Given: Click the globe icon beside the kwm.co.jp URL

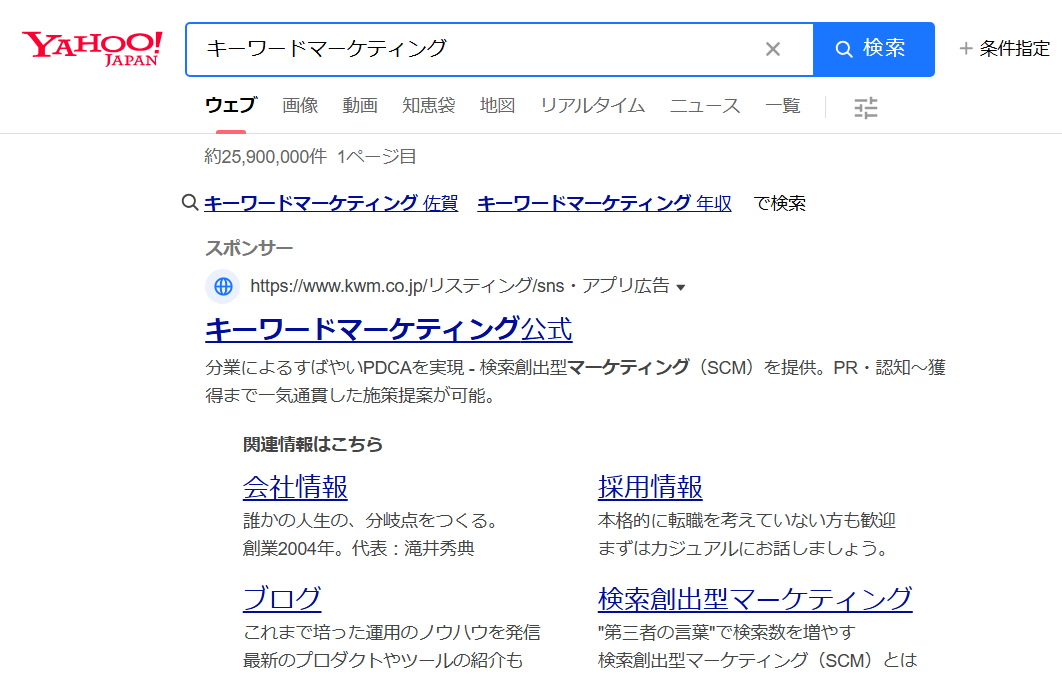Looking at the screenshot, I should (223, 286).
